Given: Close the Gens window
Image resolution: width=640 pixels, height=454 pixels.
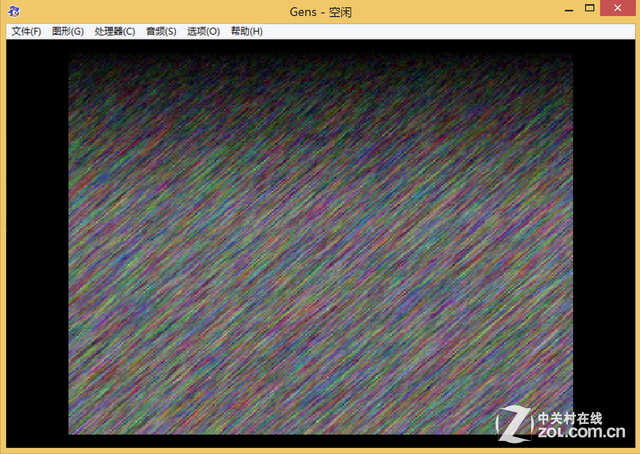Looking at the screenshot, I should (618, 8).
